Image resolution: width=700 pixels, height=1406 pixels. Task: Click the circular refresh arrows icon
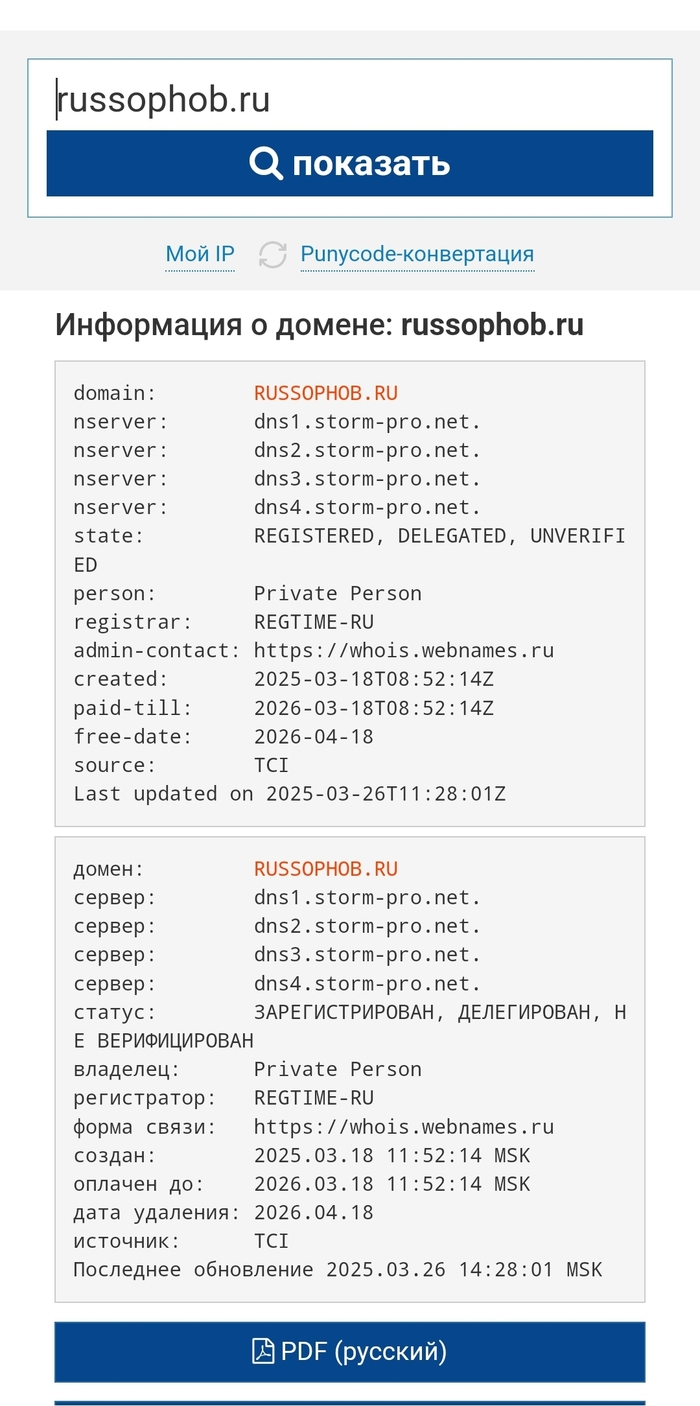click(x=272, y=255)
